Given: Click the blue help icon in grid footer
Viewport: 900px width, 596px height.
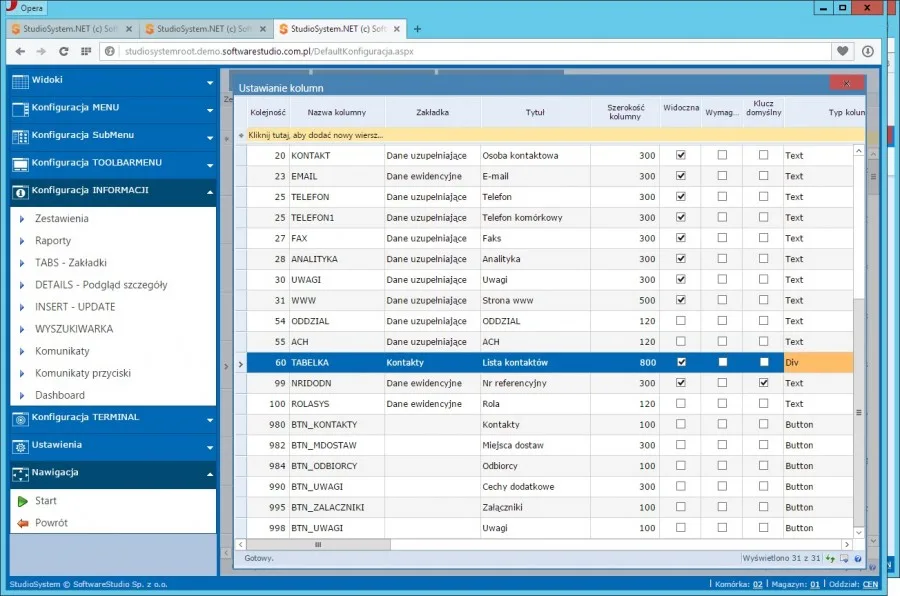Looking at the screenshot, I should (858, 558).
